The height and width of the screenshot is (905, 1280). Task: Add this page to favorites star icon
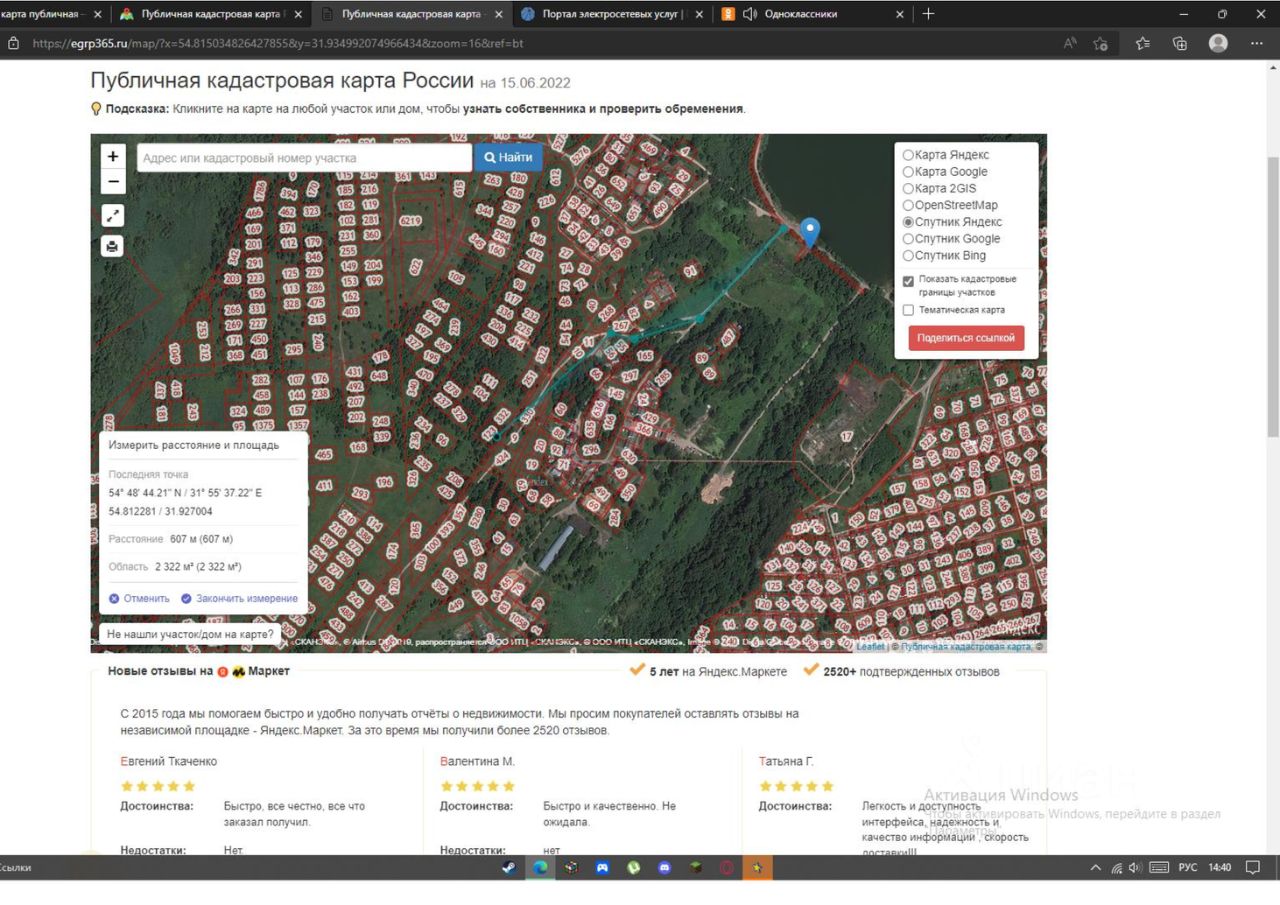pos(1101,43)
